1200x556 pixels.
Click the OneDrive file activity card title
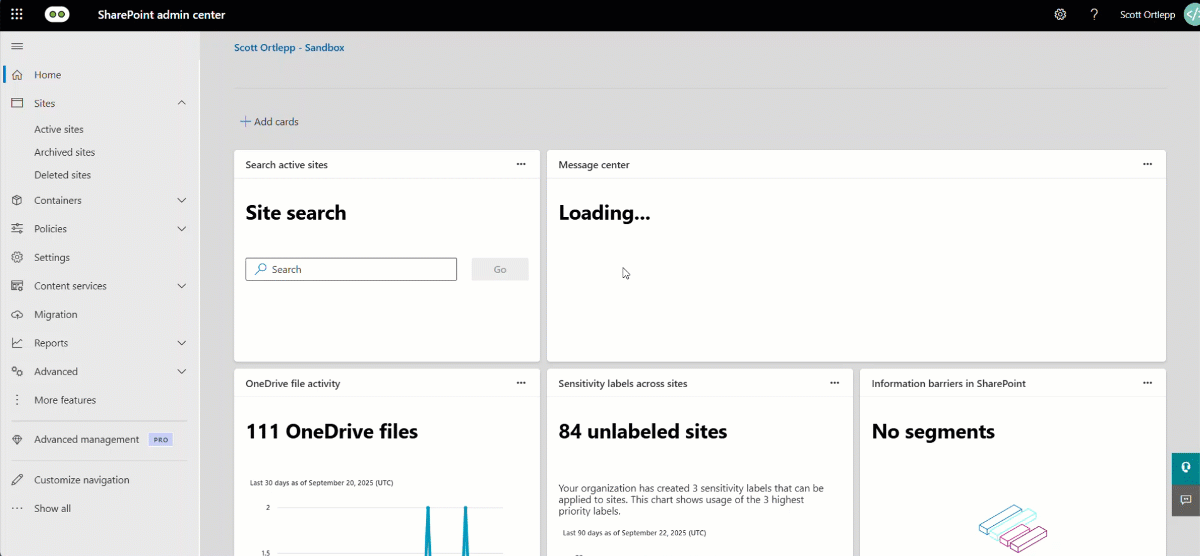point(293,383)
